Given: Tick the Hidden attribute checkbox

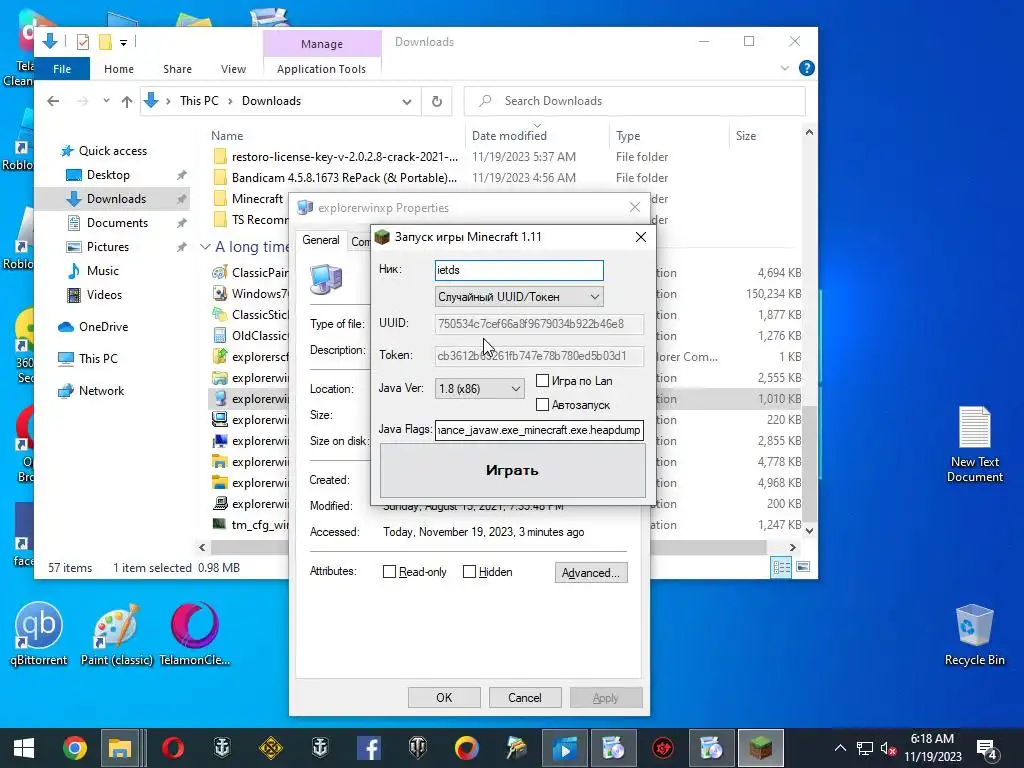Looking at the screenshot, I should pyautogui.click(x=469, y=571).
